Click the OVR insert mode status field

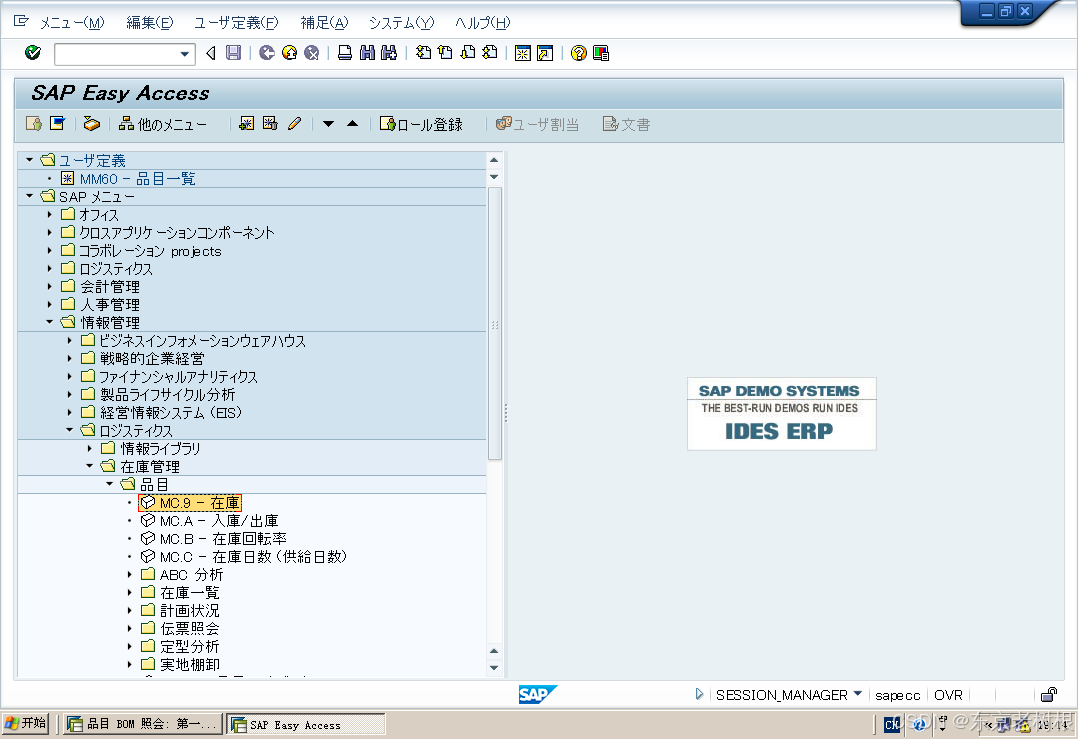click(949, 695)
